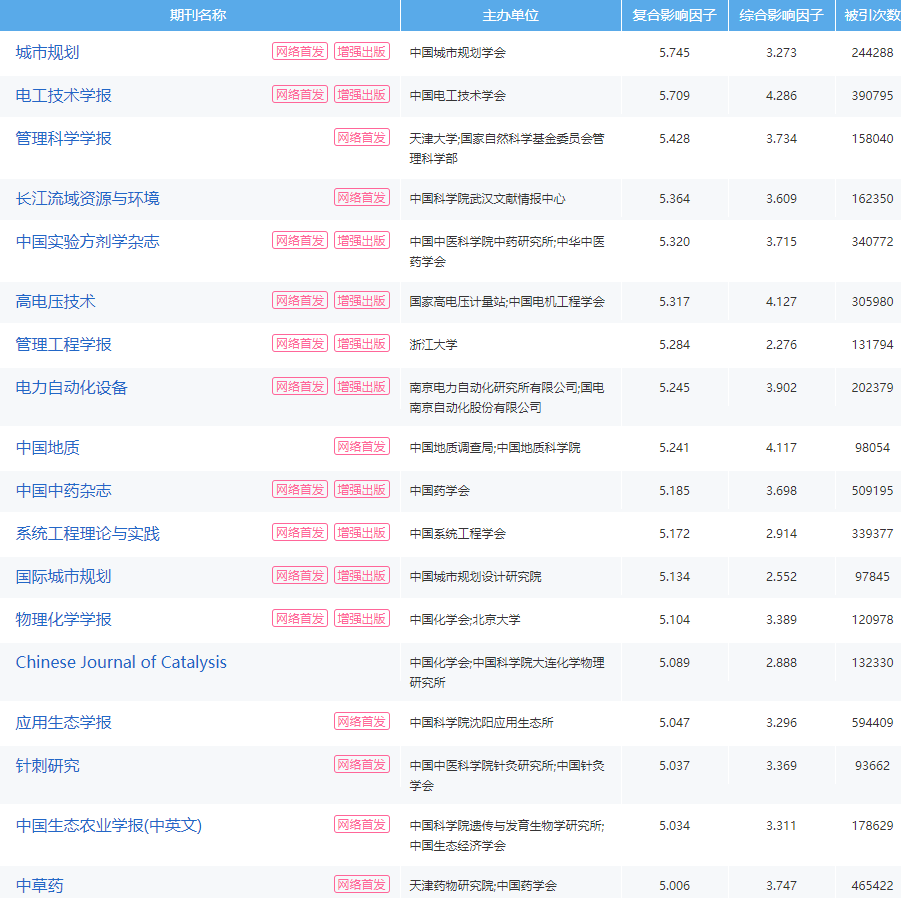Click 增强出版 tag on 电力自动化设备 row
The width and height of the screenshot is (901, 898).
click(x=362, y=387)
